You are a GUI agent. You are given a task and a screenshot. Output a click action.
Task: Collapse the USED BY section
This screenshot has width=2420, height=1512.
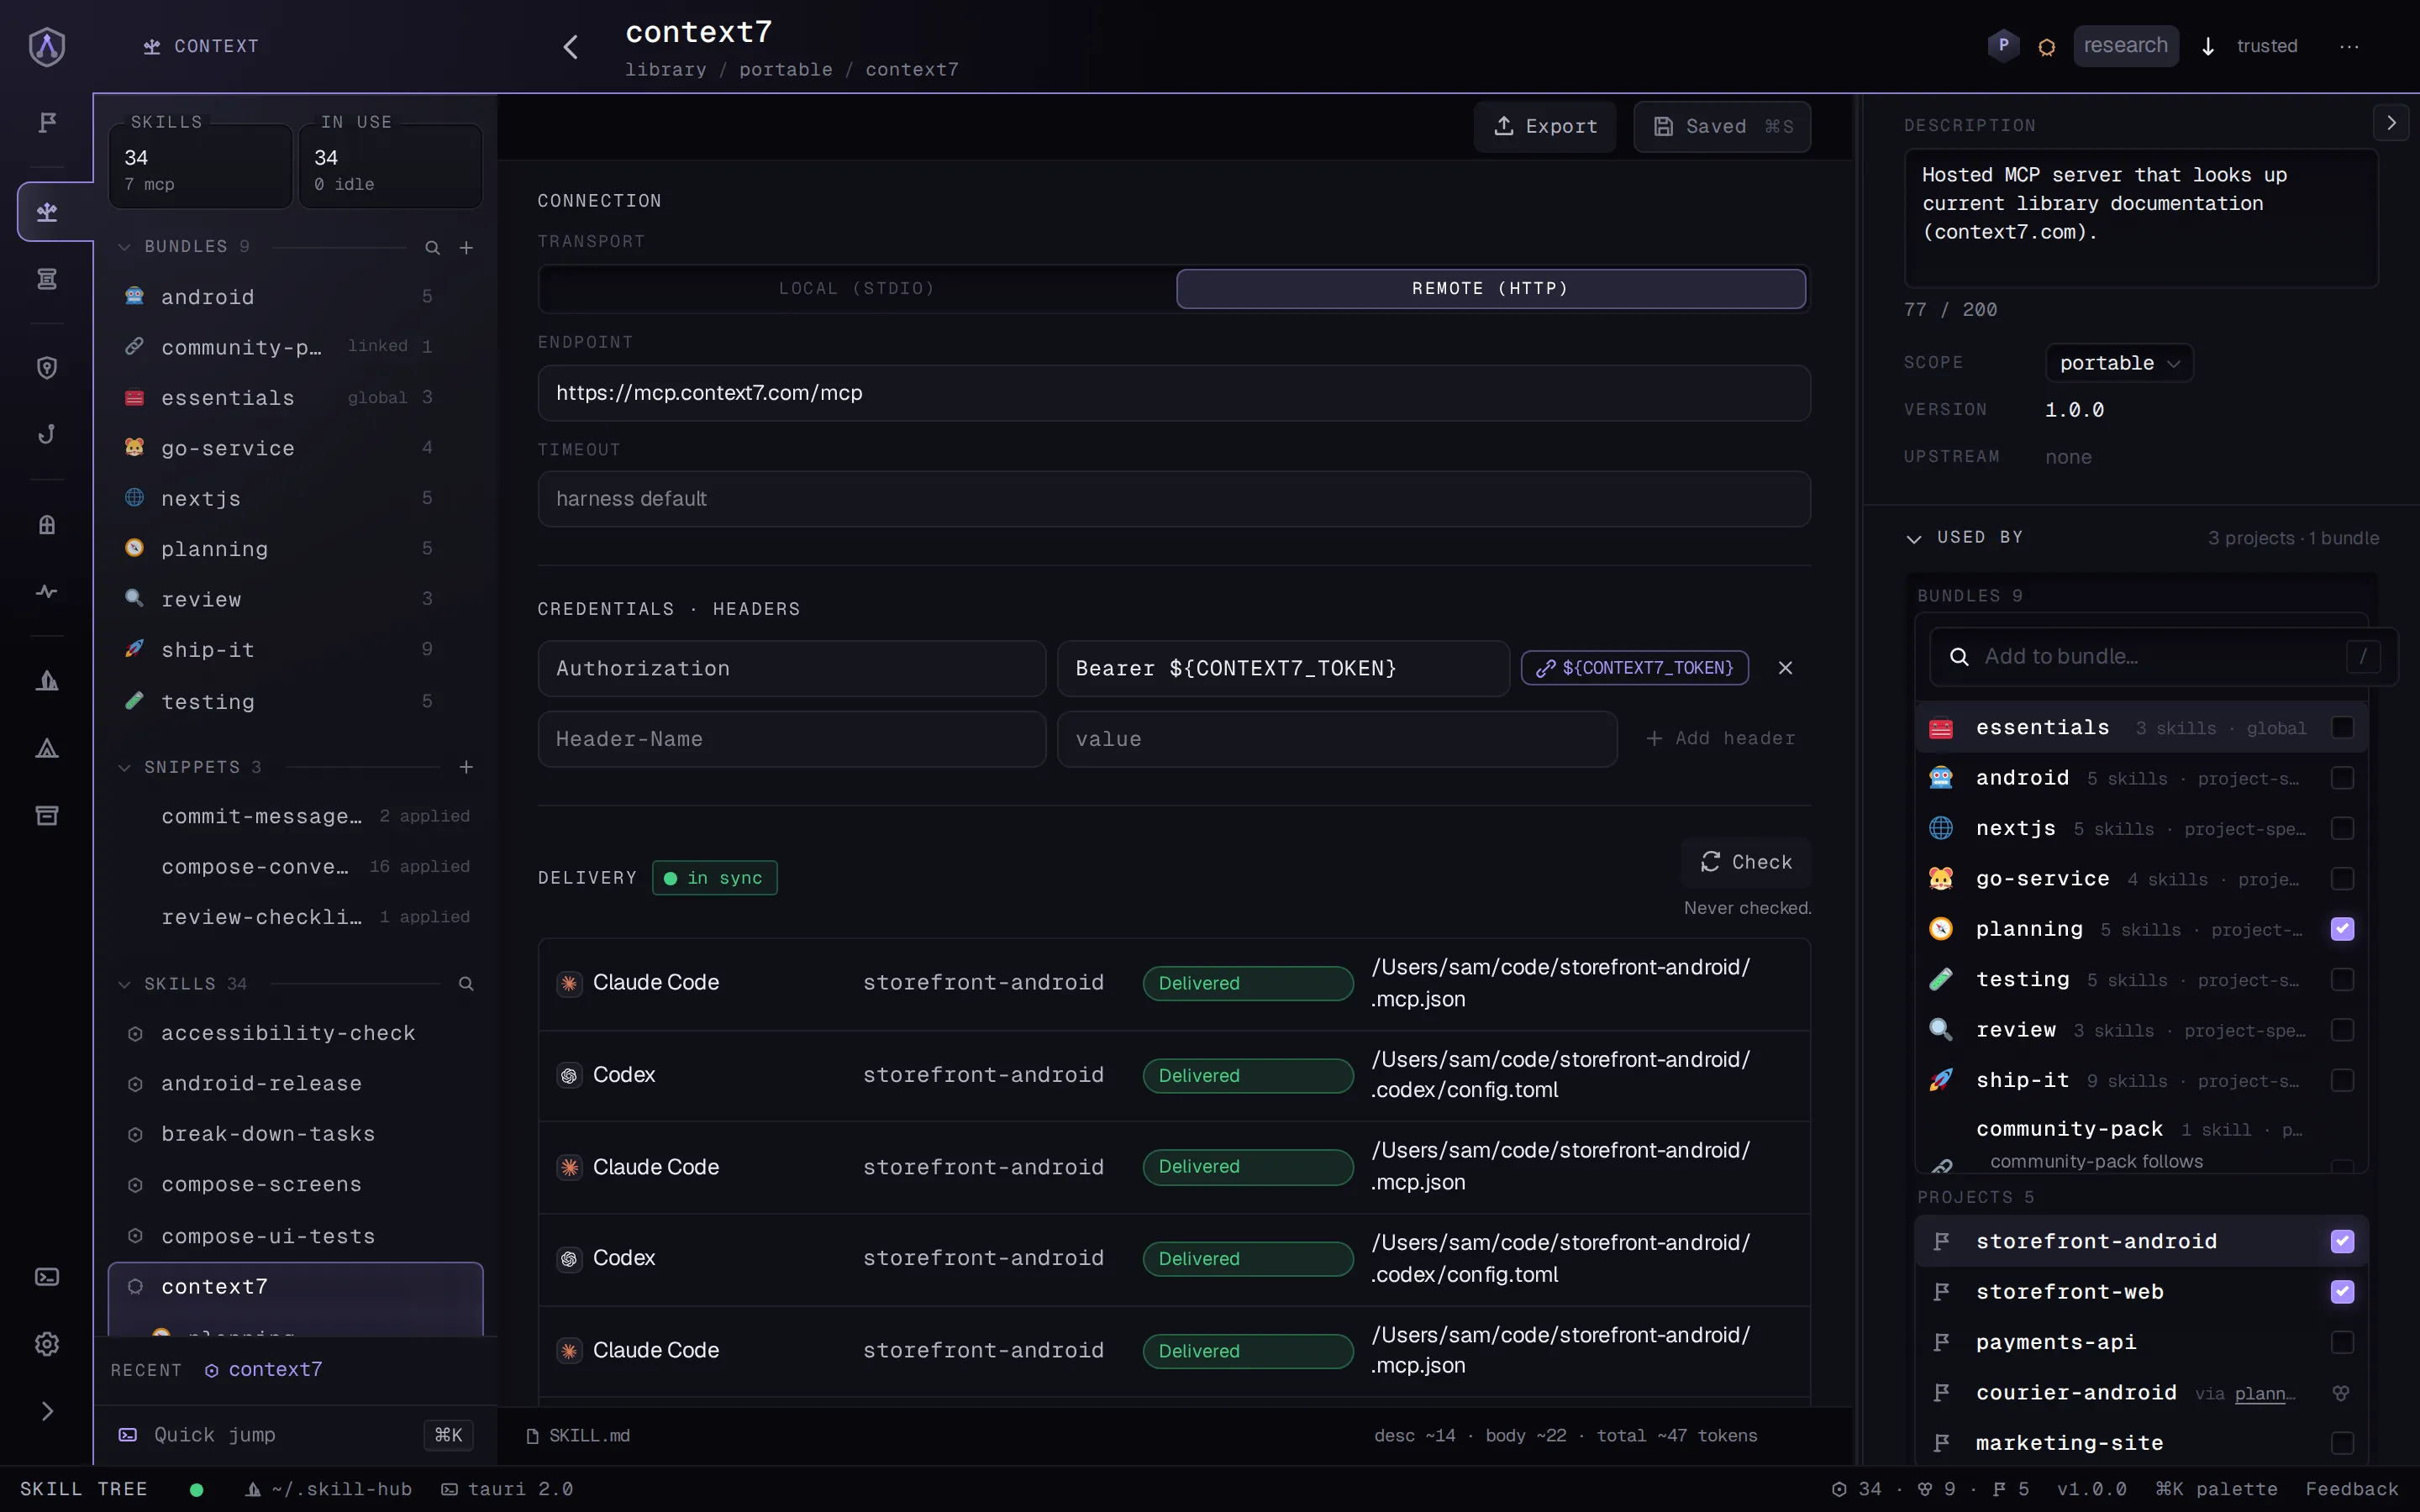[1914, 538]
